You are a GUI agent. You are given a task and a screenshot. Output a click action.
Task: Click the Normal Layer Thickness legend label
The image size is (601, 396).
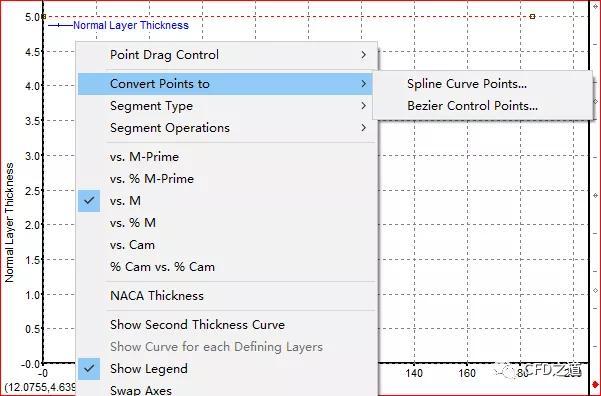131,25
